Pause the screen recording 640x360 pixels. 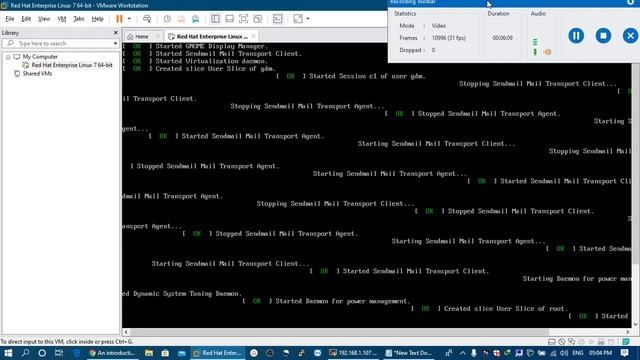(576, 36)
